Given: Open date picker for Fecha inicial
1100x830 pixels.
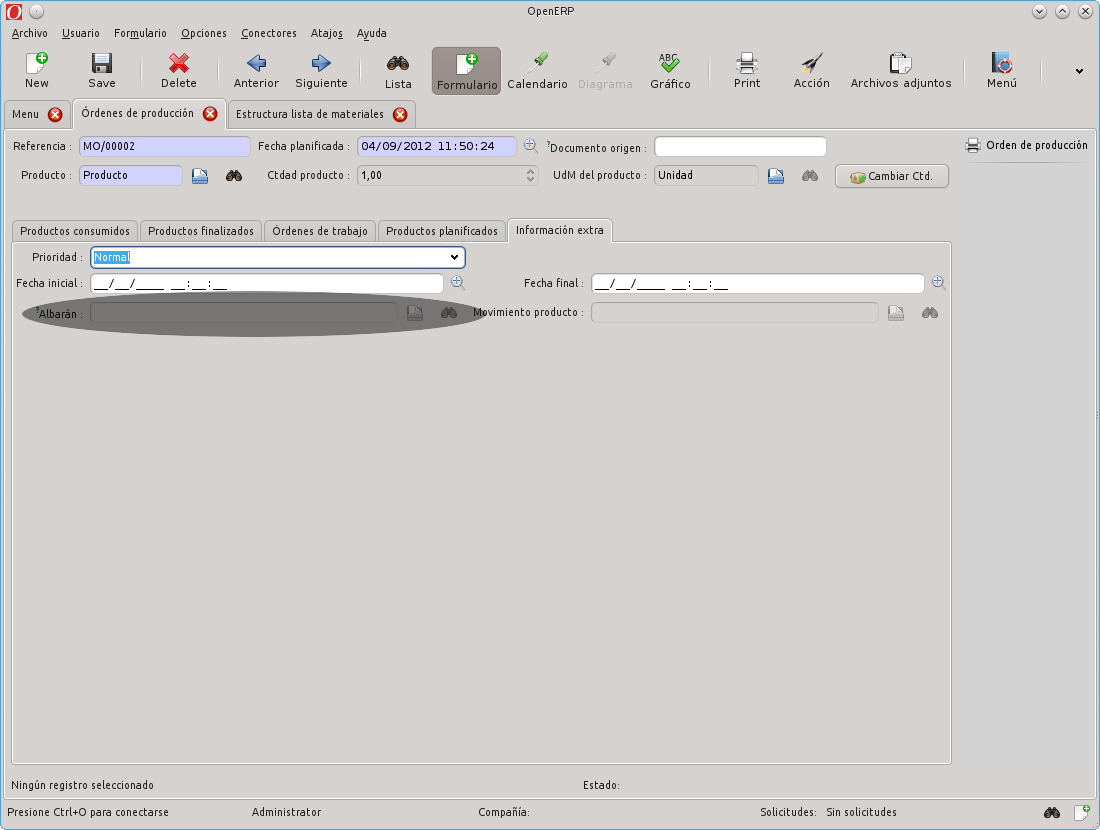Looking at the screenshot, I should [x=457, y=283].
